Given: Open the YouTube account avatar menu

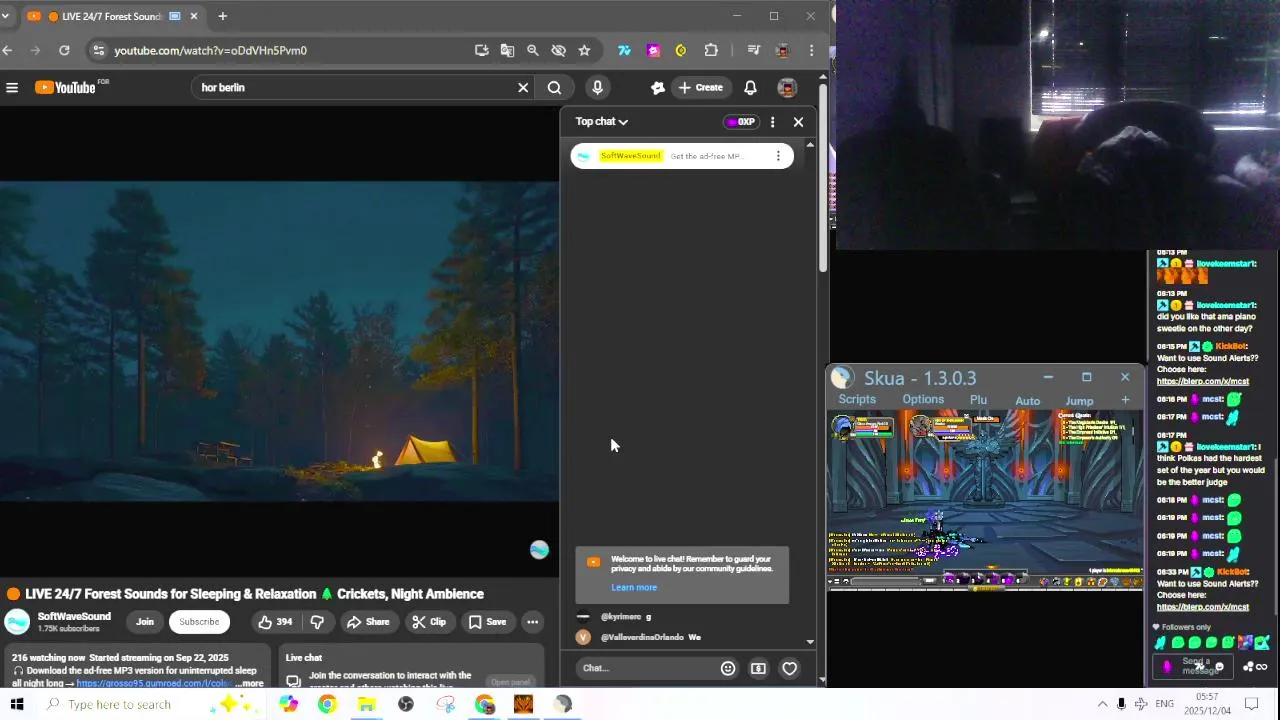Looking at the screenshot, I should click(787, 88).
